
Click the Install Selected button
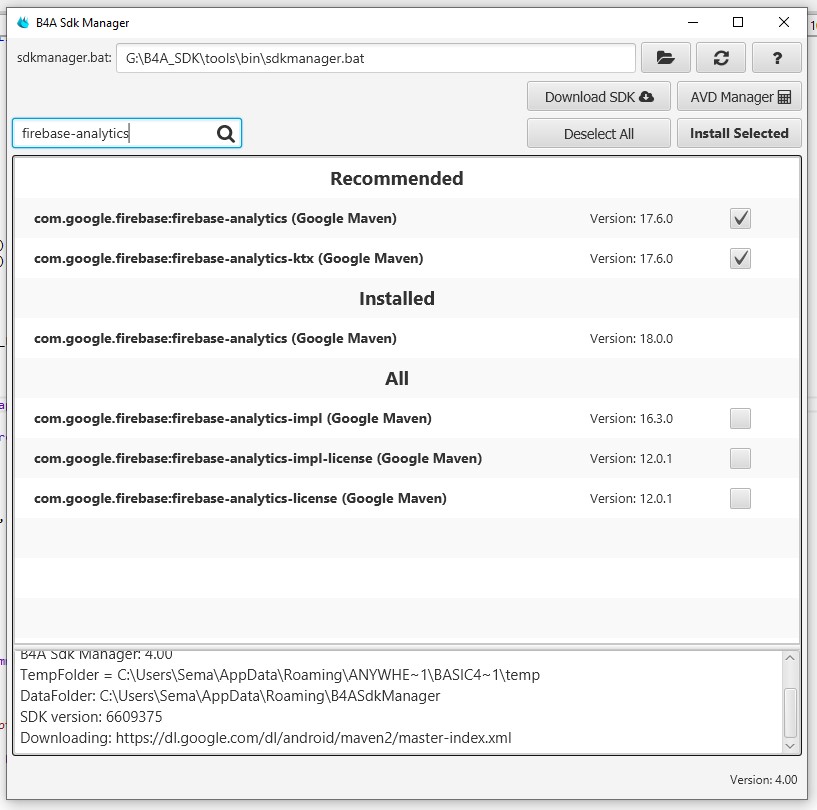point(739,133)
